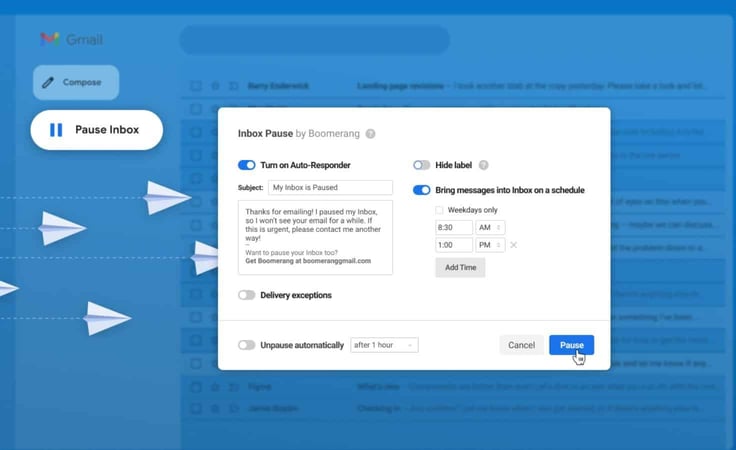Open the after 1 hour dropdown

[x=384, y=345]
